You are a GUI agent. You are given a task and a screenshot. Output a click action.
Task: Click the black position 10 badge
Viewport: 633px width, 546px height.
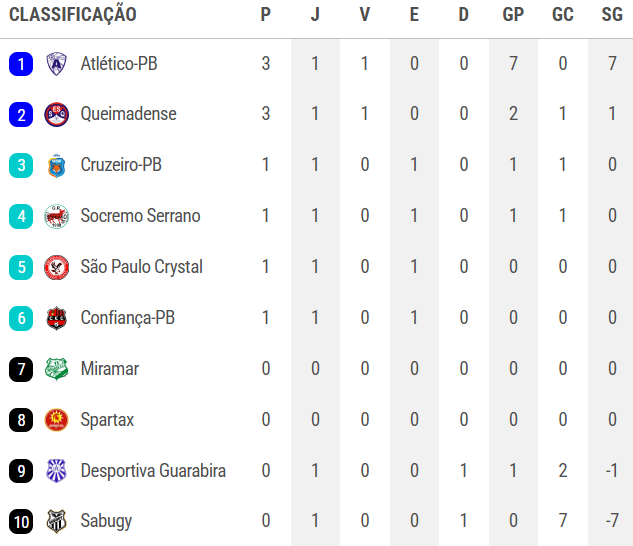click(20, 521)
